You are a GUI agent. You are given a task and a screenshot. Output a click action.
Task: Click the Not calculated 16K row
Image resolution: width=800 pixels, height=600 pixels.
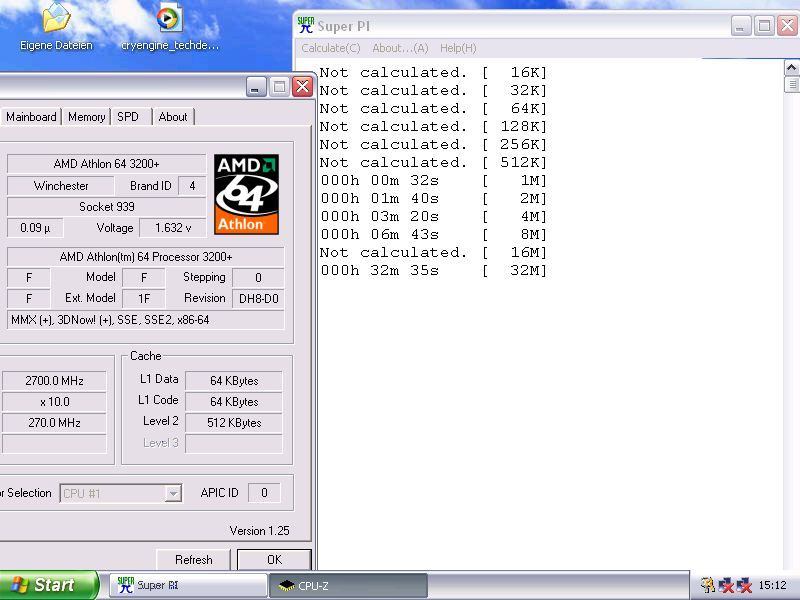click(x=434, y=72)
